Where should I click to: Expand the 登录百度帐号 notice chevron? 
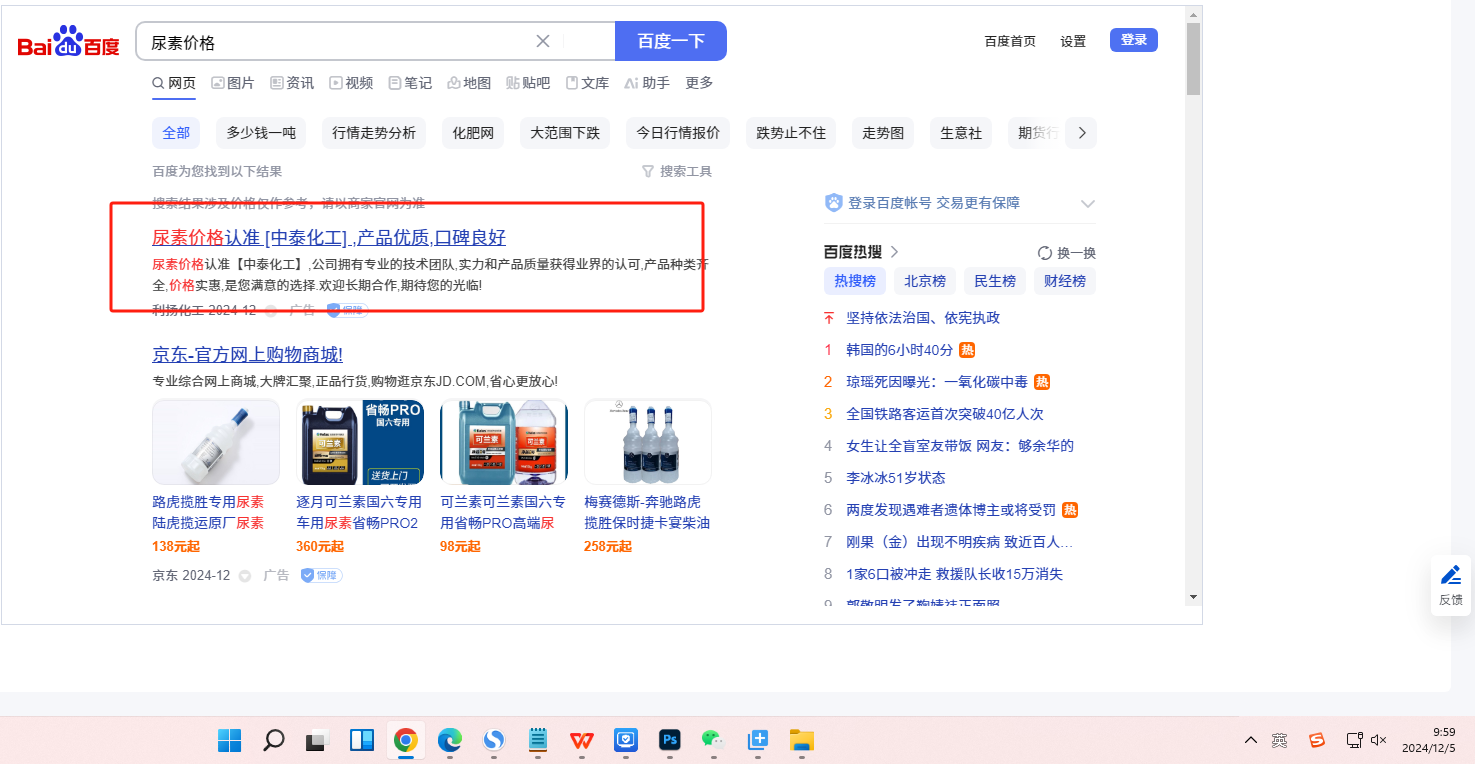(1088, 204)
